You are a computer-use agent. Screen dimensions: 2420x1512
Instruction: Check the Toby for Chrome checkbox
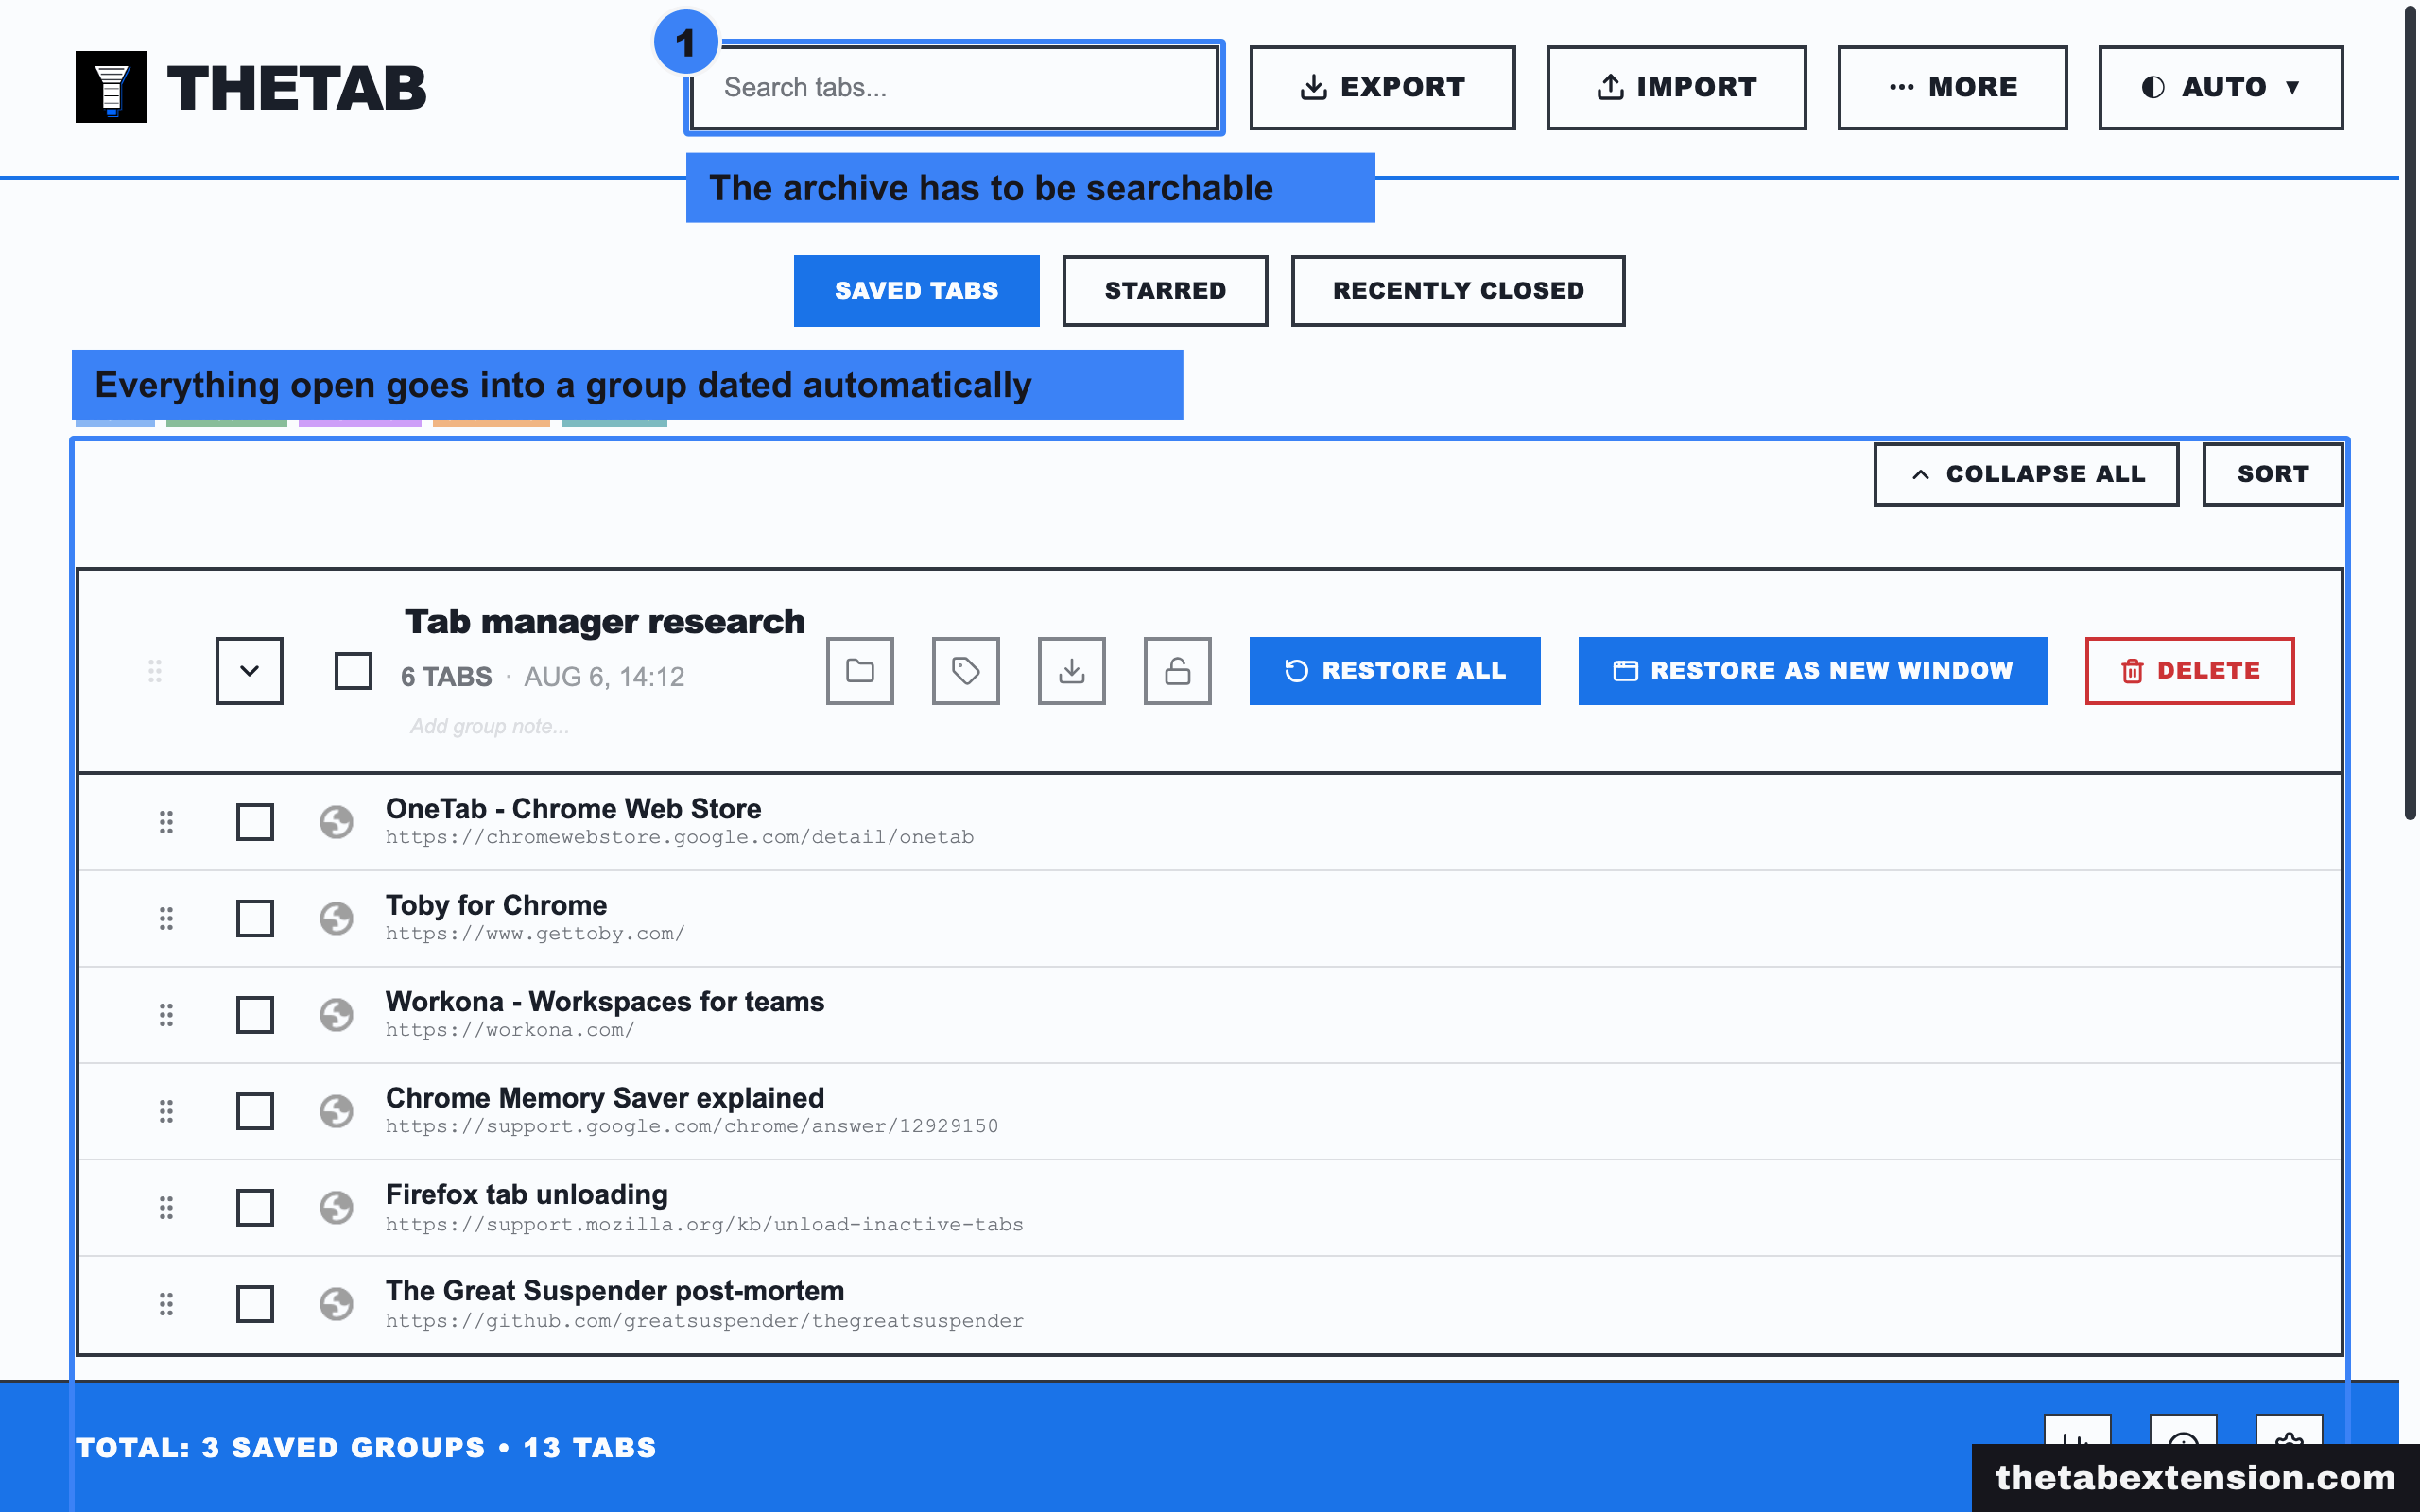255,918
